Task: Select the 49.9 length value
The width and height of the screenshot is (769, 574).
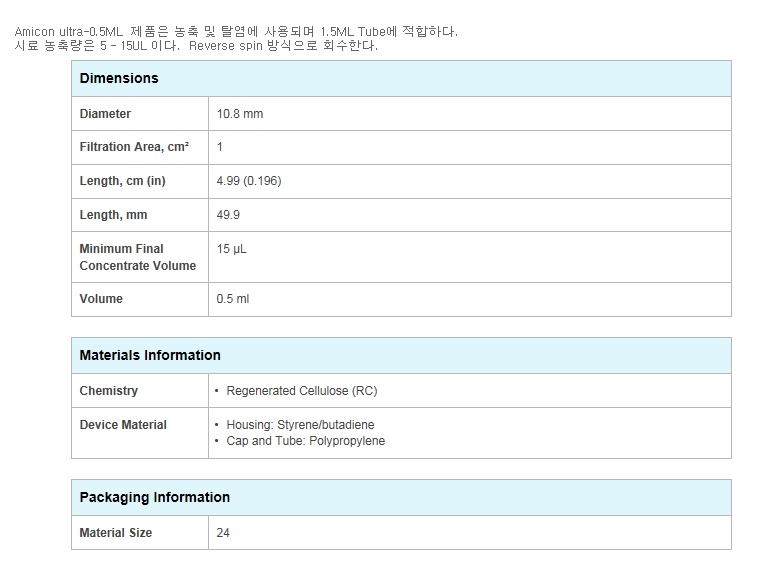Action: coord(228,215)
